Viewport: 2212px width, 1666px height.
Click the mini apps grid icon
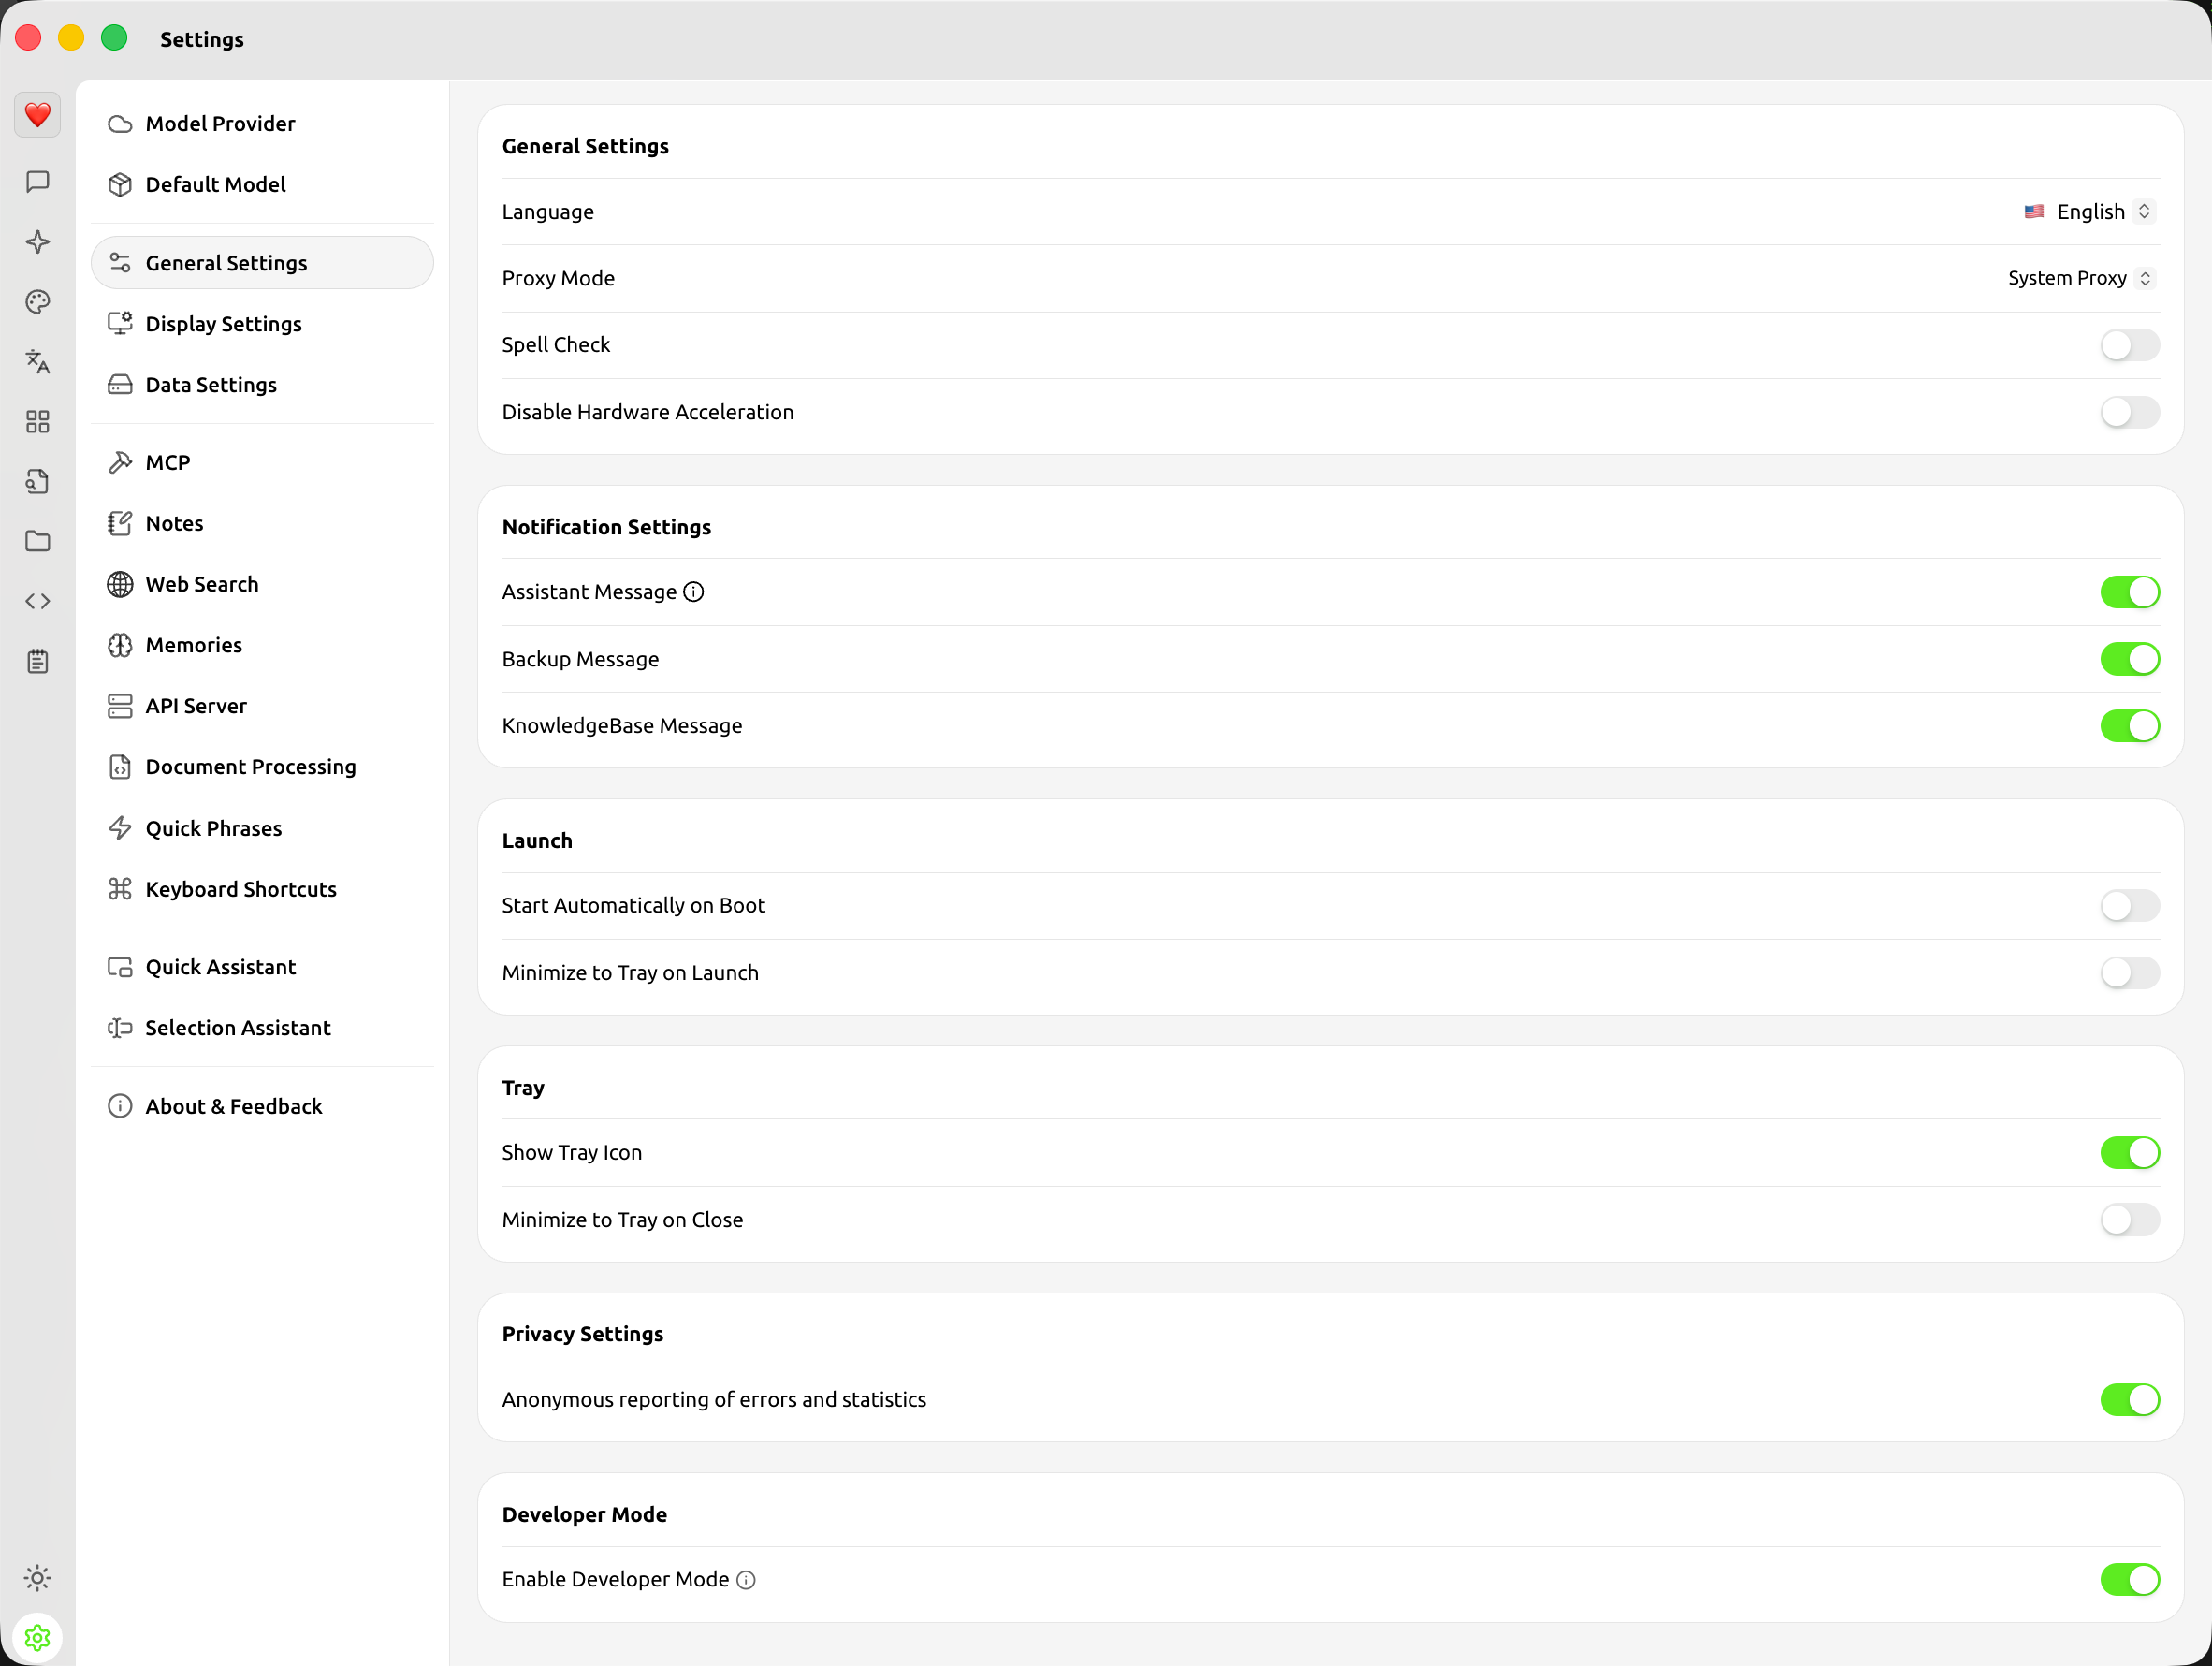pyautogui.click(x=38, y=421)
